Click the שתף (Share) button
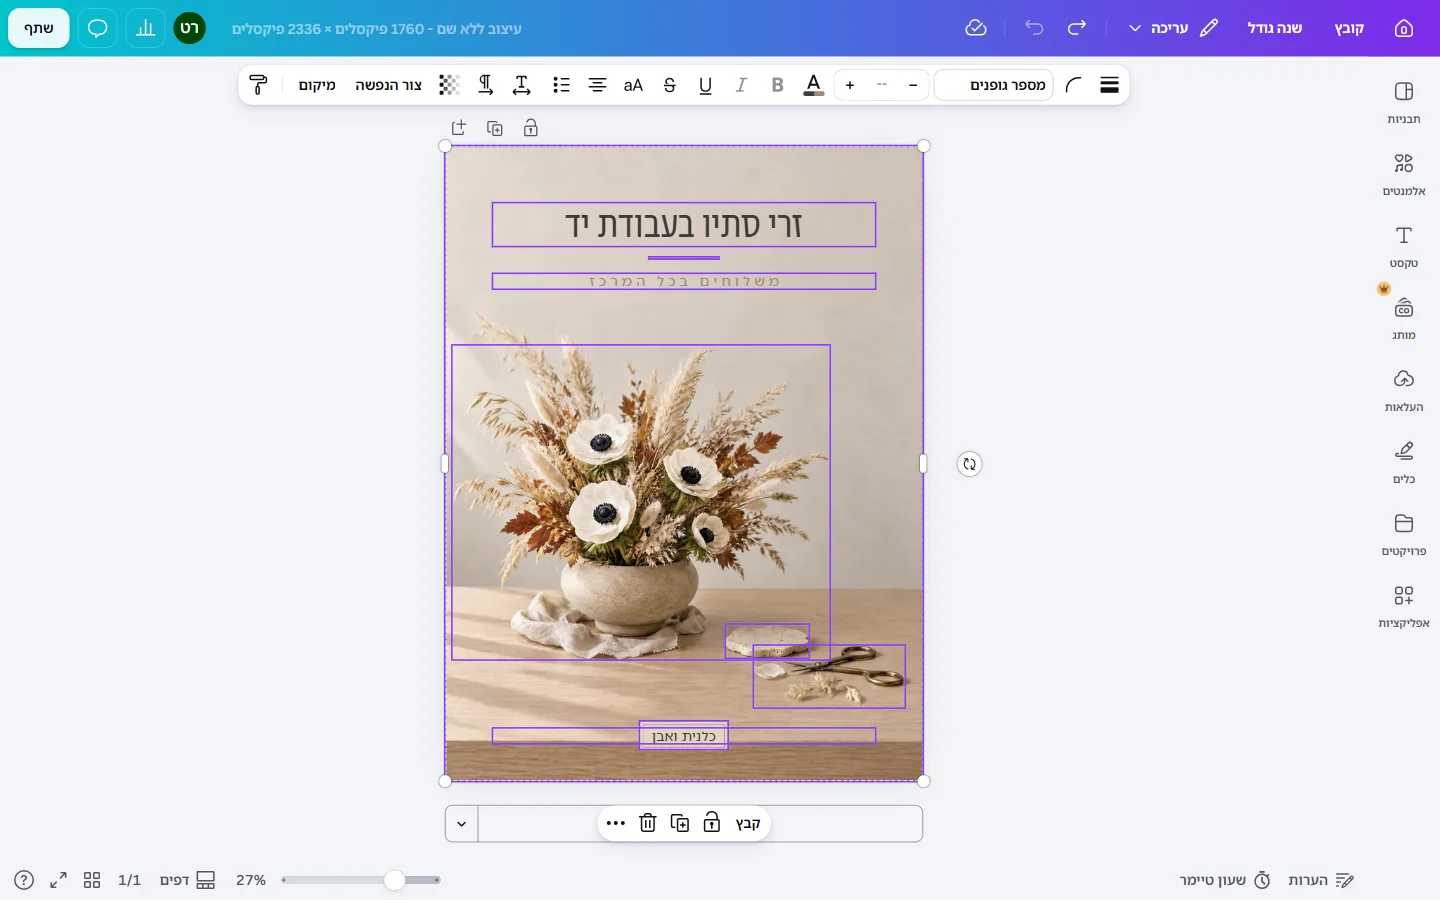 coord(39,28)
